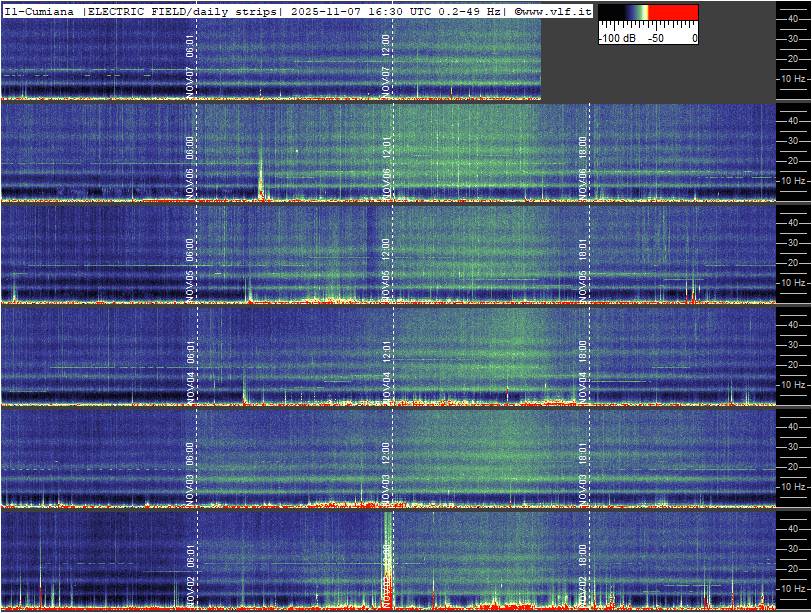The image size is (812, 613).
Task: Click the -100 dB scale label
Action: (x=618, y=38)
